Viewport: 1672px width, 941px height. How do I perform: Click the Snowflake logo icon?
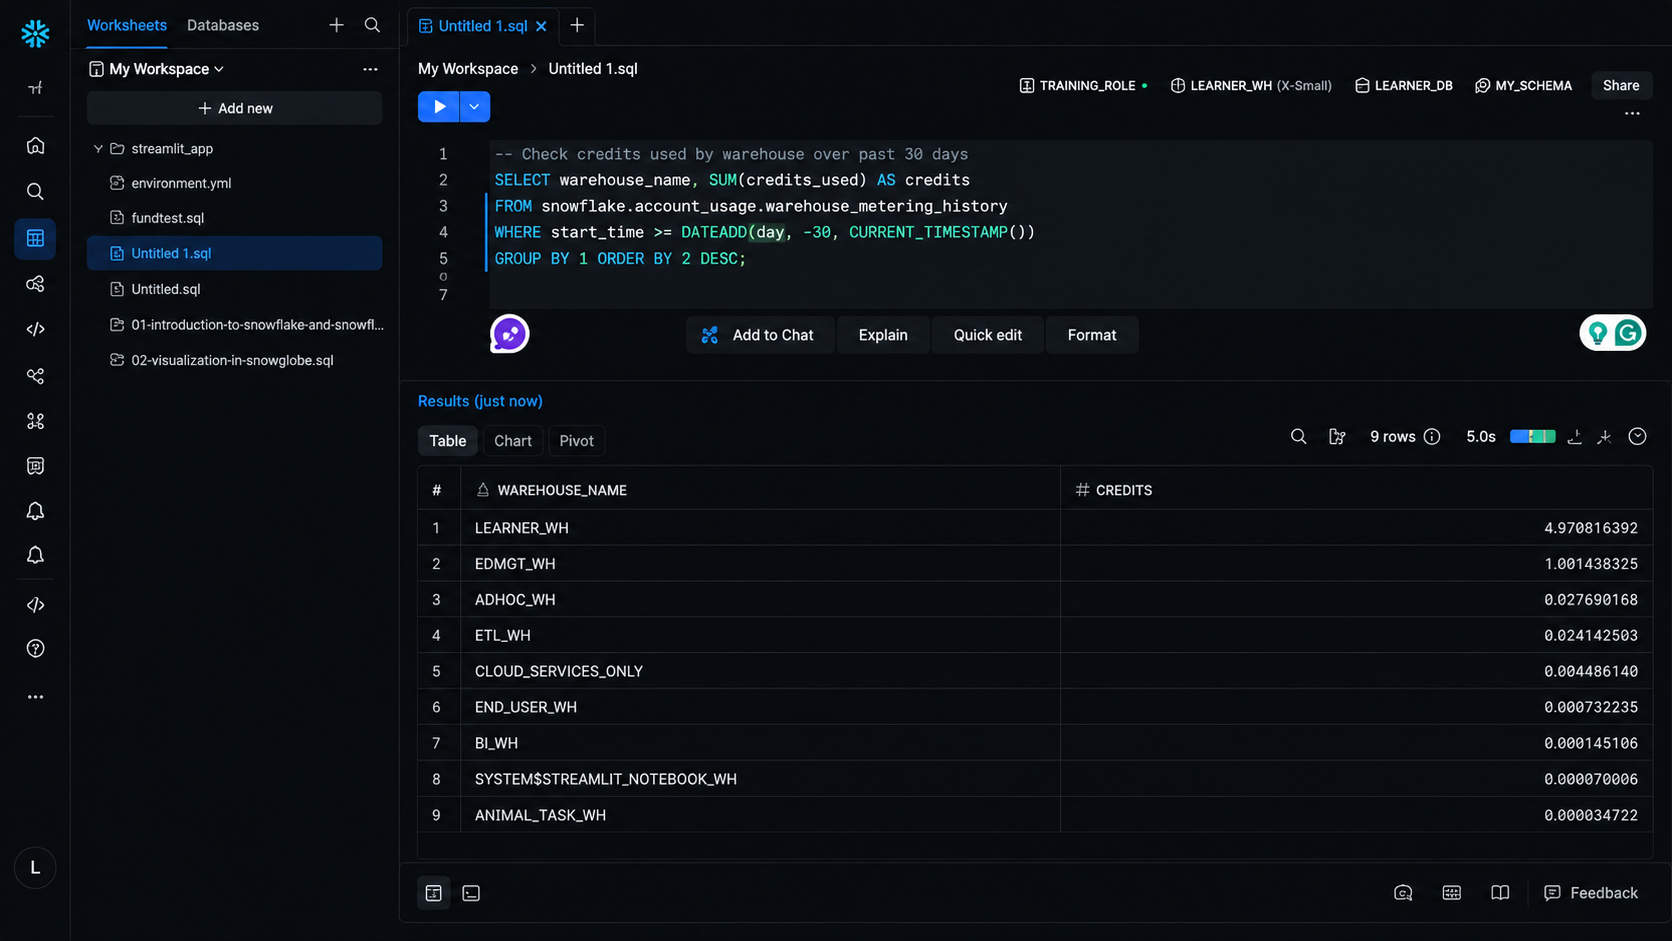point(35,34)
